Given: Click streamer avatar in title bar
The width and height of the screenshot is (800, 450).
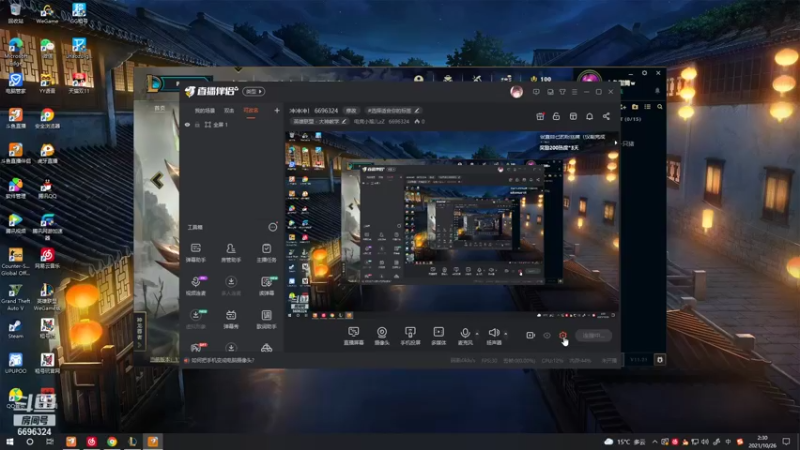Looking at the screenshot, I should pyautogui.click(x=516, y=92).
